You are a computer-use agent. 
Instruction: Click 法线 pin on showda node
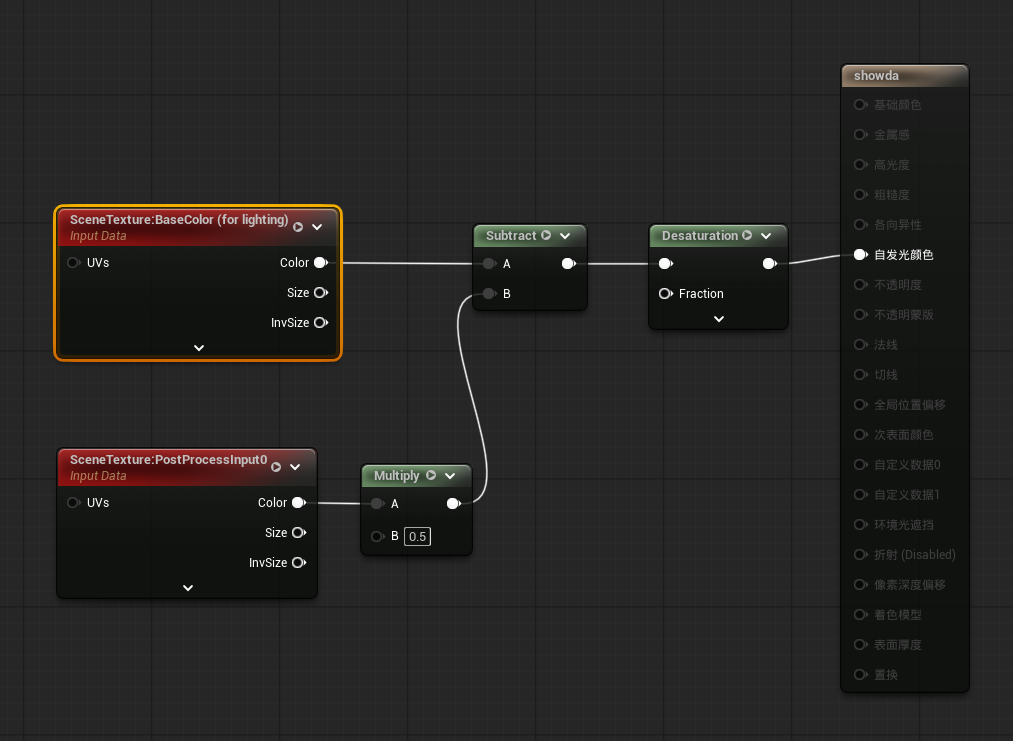pos(861,344)
